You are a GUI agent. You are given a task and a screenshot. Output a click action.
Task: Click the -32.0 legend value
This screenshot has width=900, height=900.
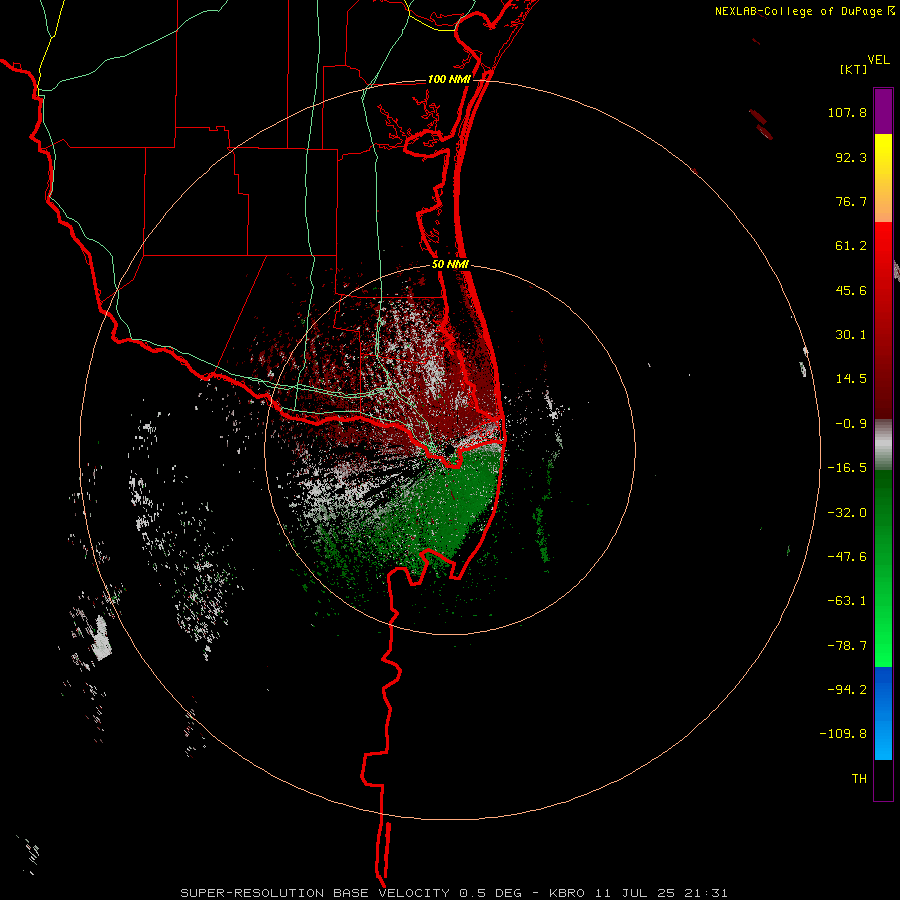click(x=847, y=513)
